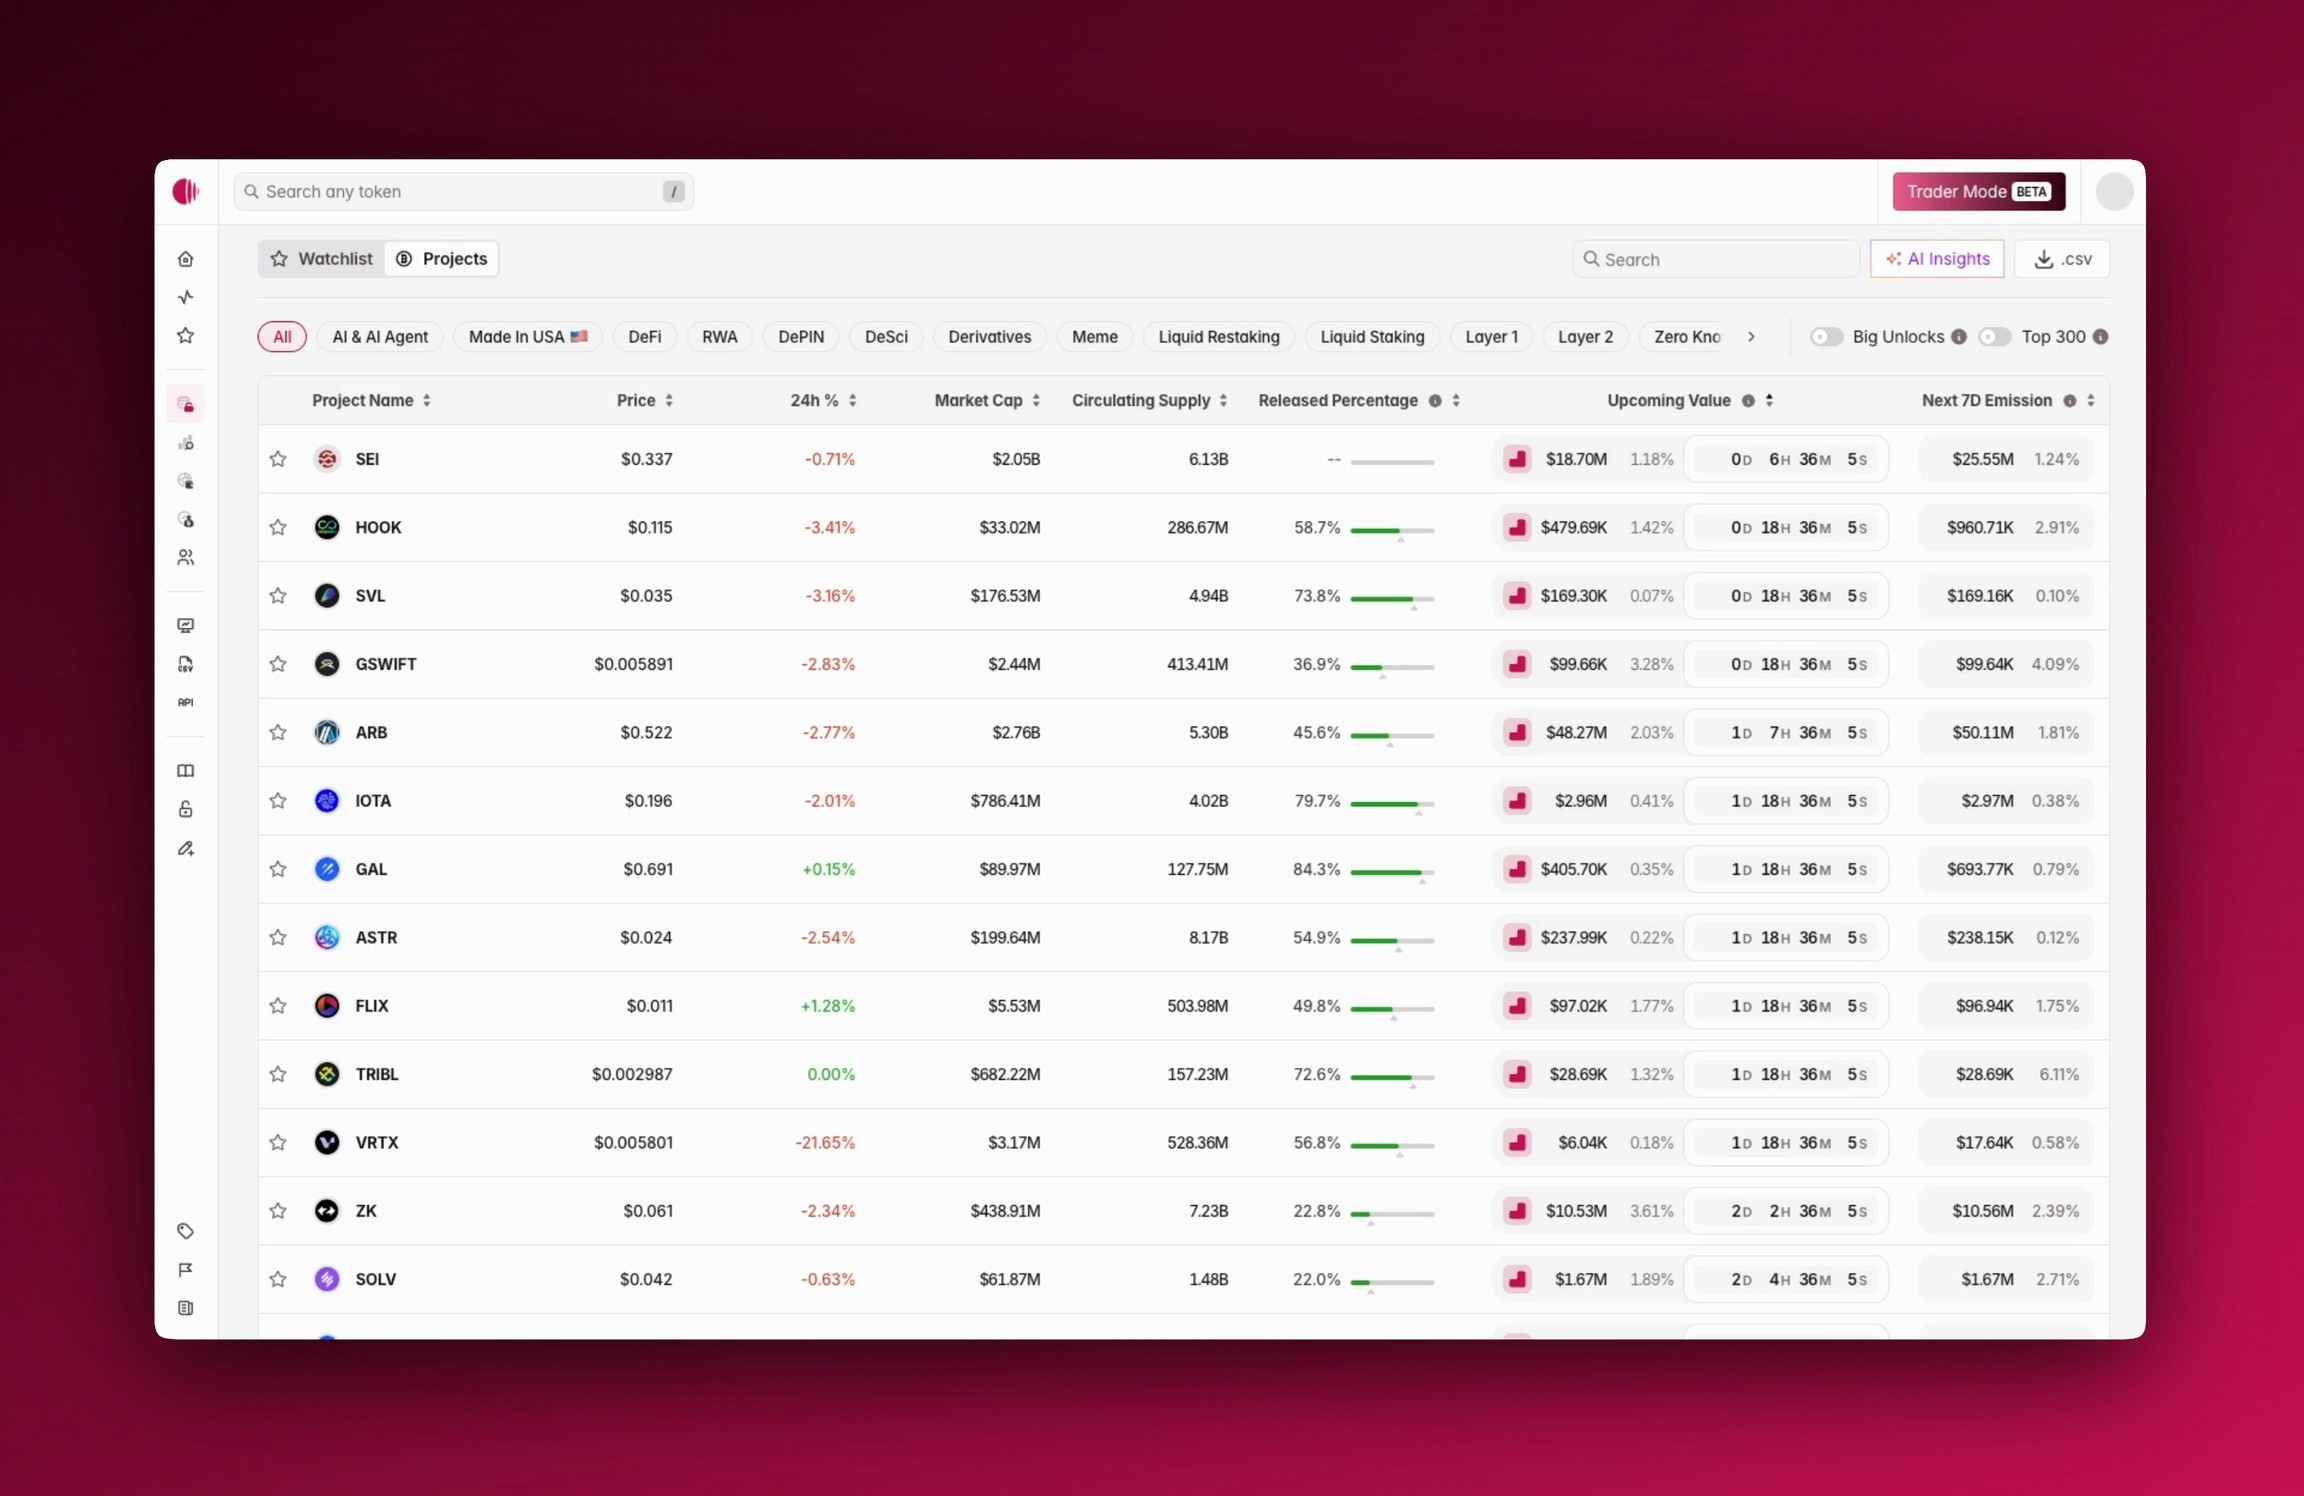The height and width of the screenshot is (1496, 2304).
Task: Click GAL released percentage progress bar
Action: [1391, 872]
